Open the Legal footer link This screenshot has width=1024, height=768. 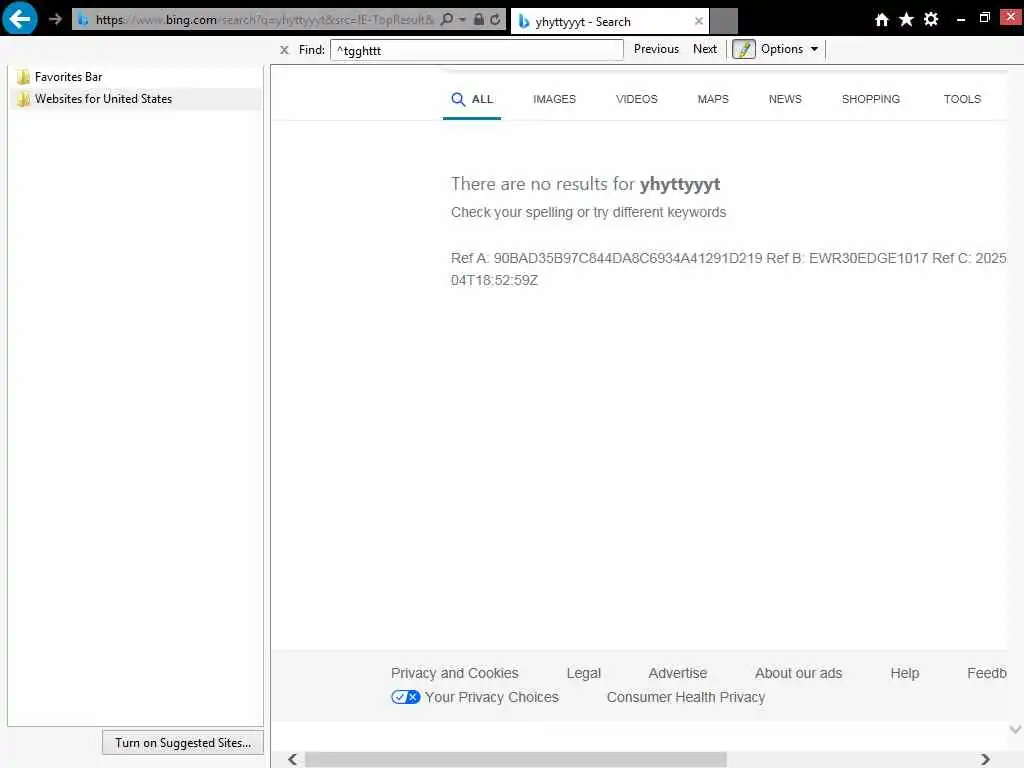pyautogui.click(x=583, y=673)
